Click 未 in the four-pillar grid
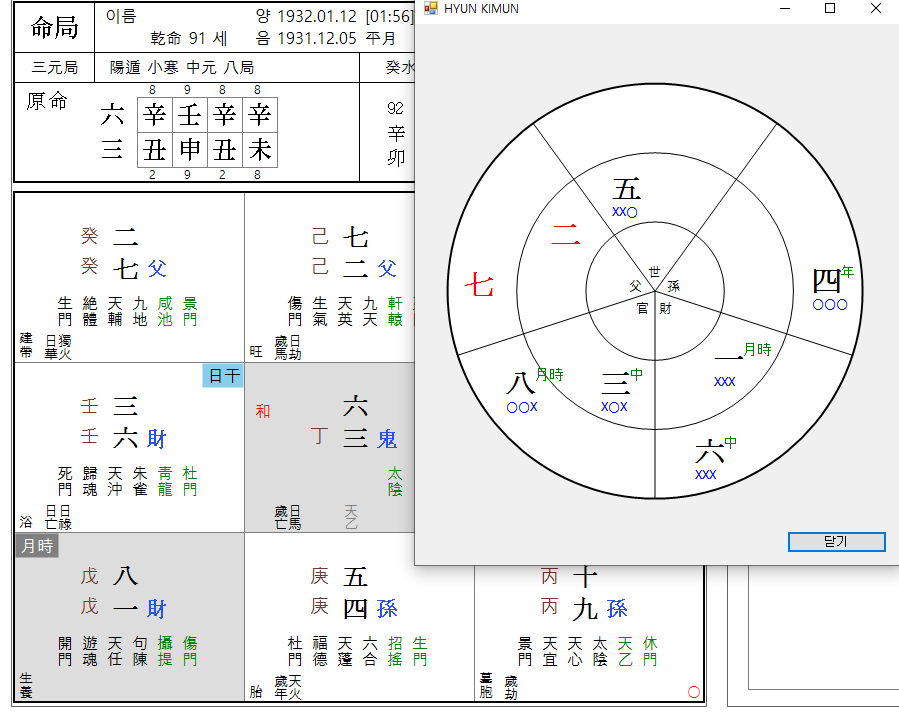The height and width of the screenshot is (720, 899). click(260, 150)
